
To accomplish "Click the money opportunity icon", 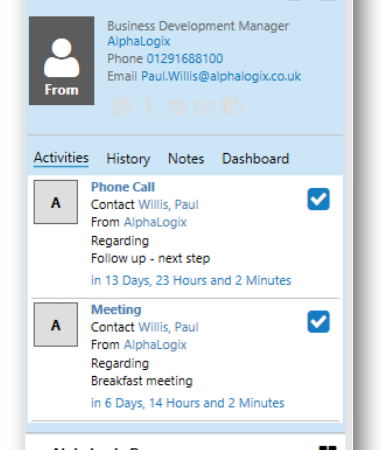I will (205, 107).
